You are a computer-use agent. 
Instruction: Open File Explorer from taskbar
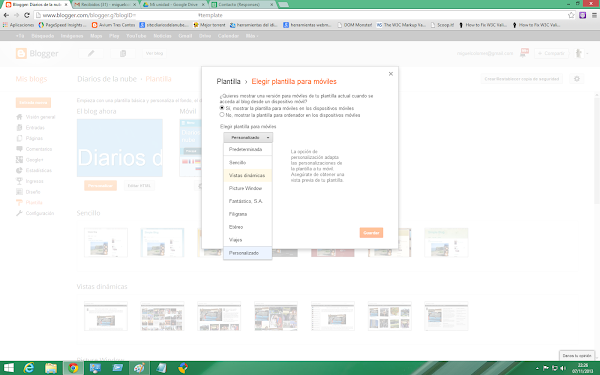coord(51,368)
